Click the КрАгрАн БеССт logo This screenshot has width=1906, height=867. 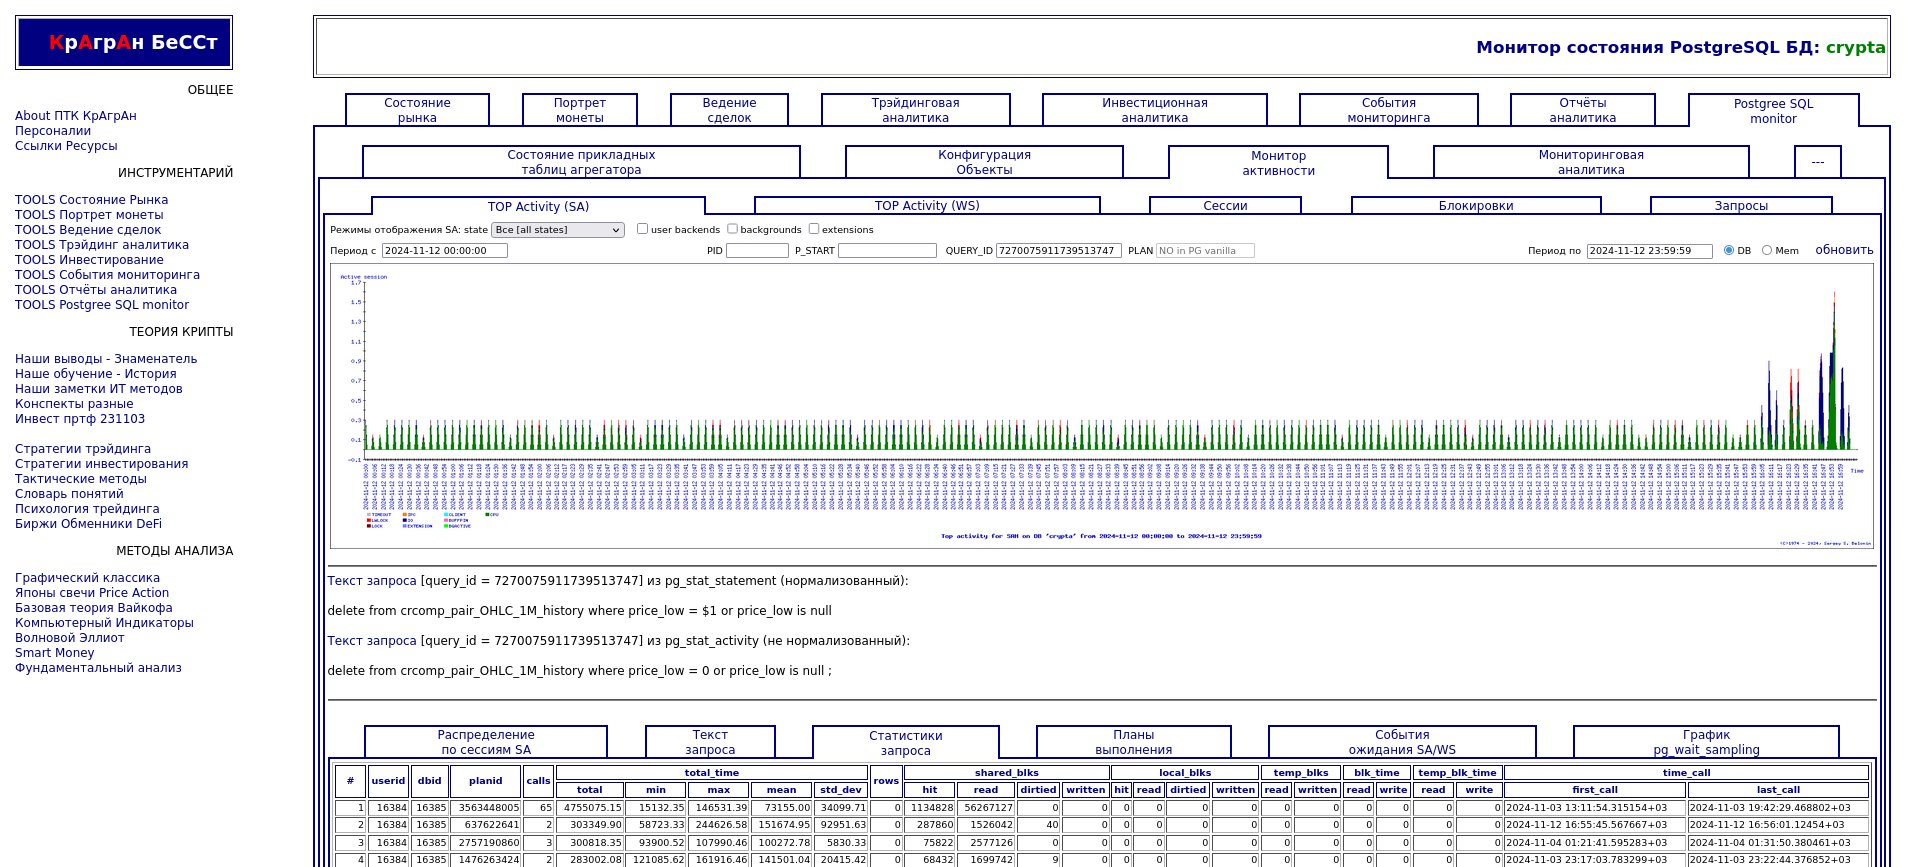pos(124,43)
